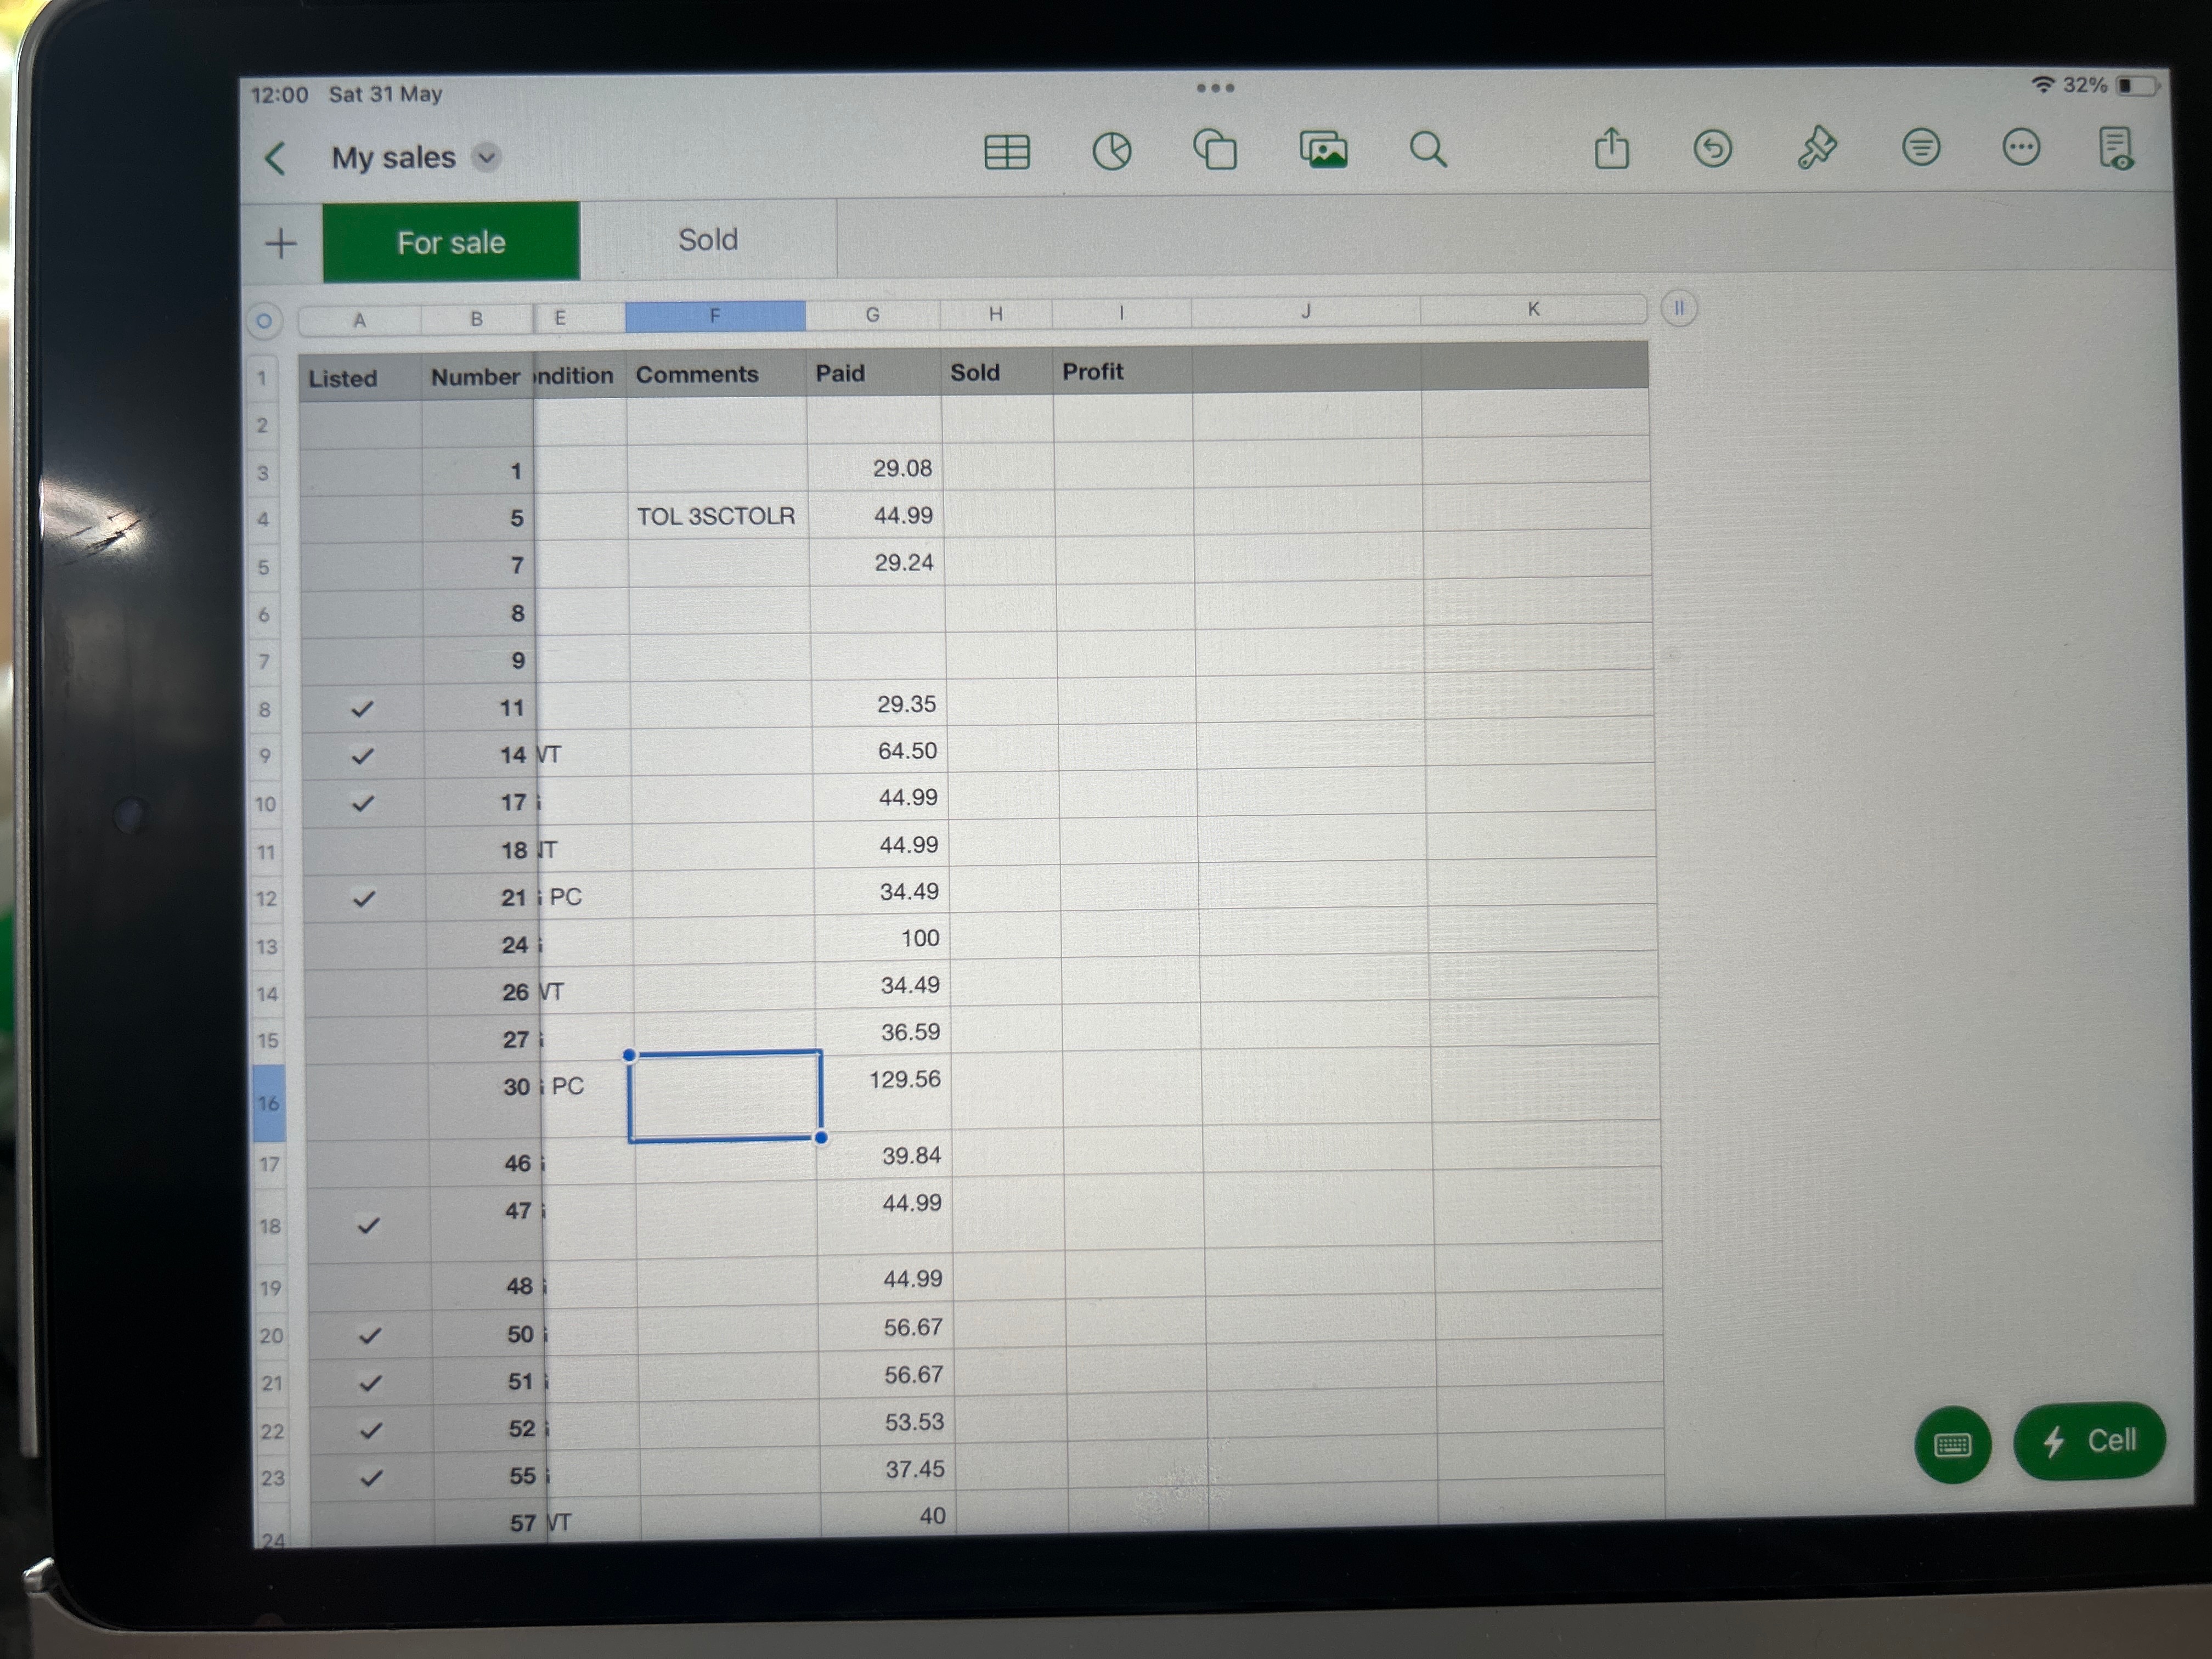Tap the insert shape icon
2212x1659 pixels.
tap(1216, 151)
